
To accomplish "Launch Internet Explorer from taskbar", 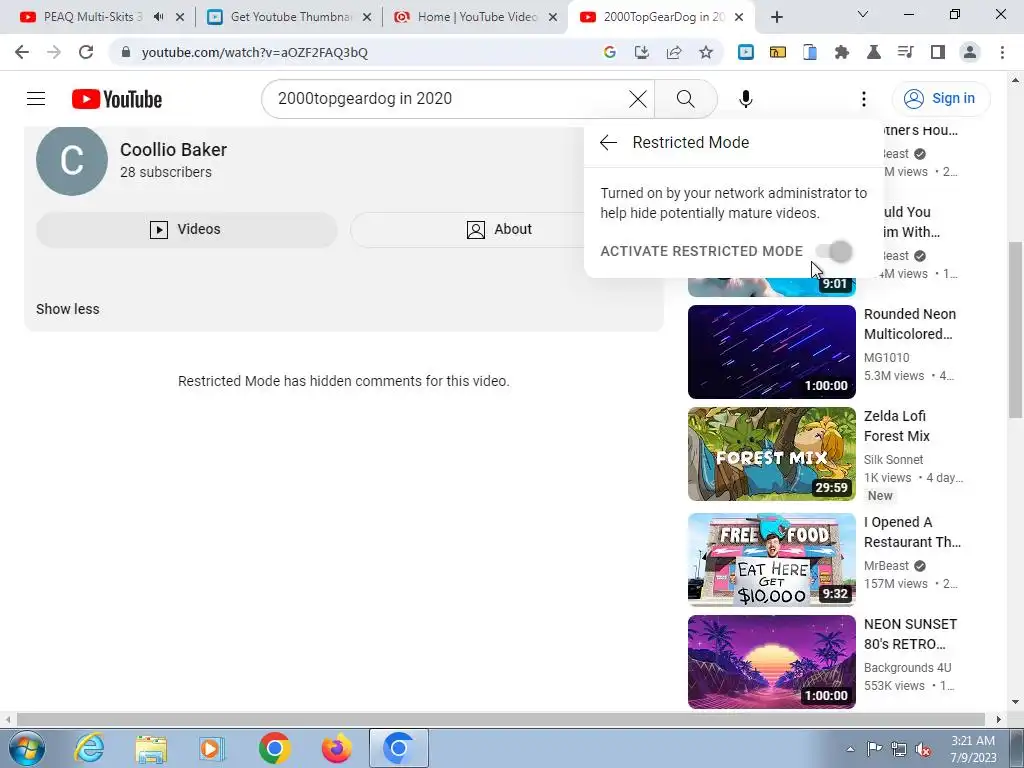I will 89,748.
